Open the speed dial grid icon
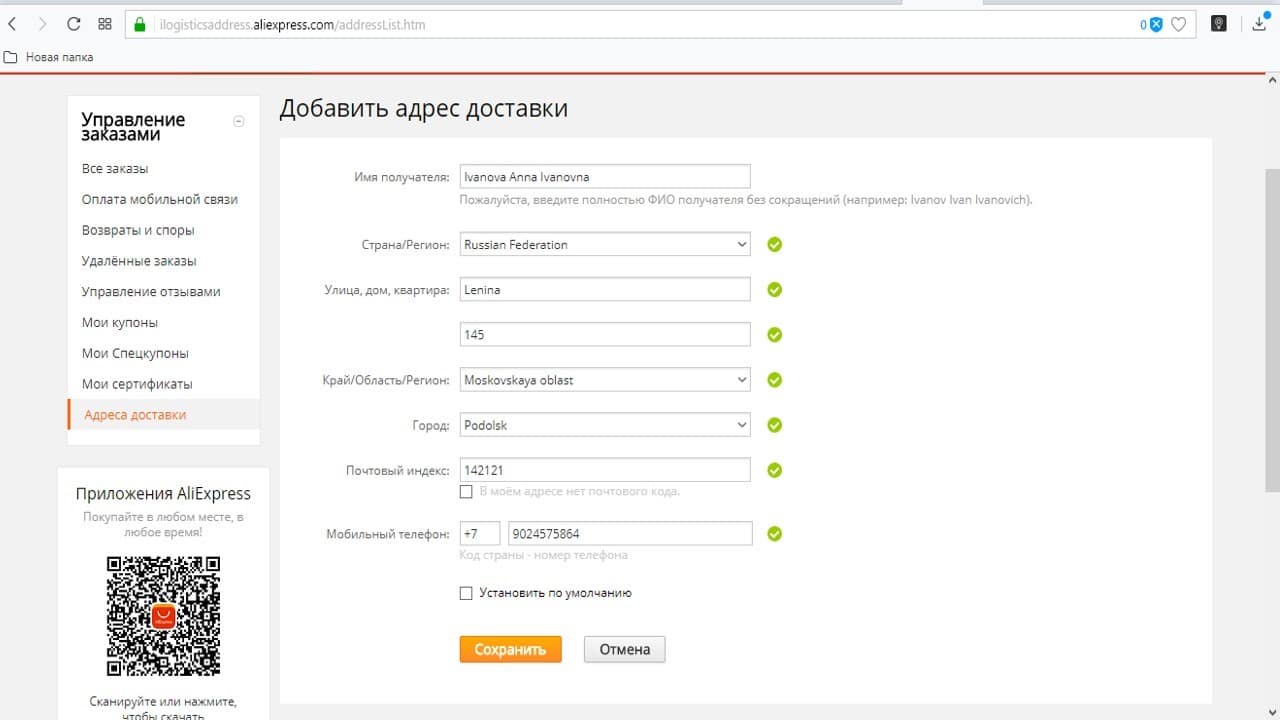The image size is (1280, 720). click(105, 24)
